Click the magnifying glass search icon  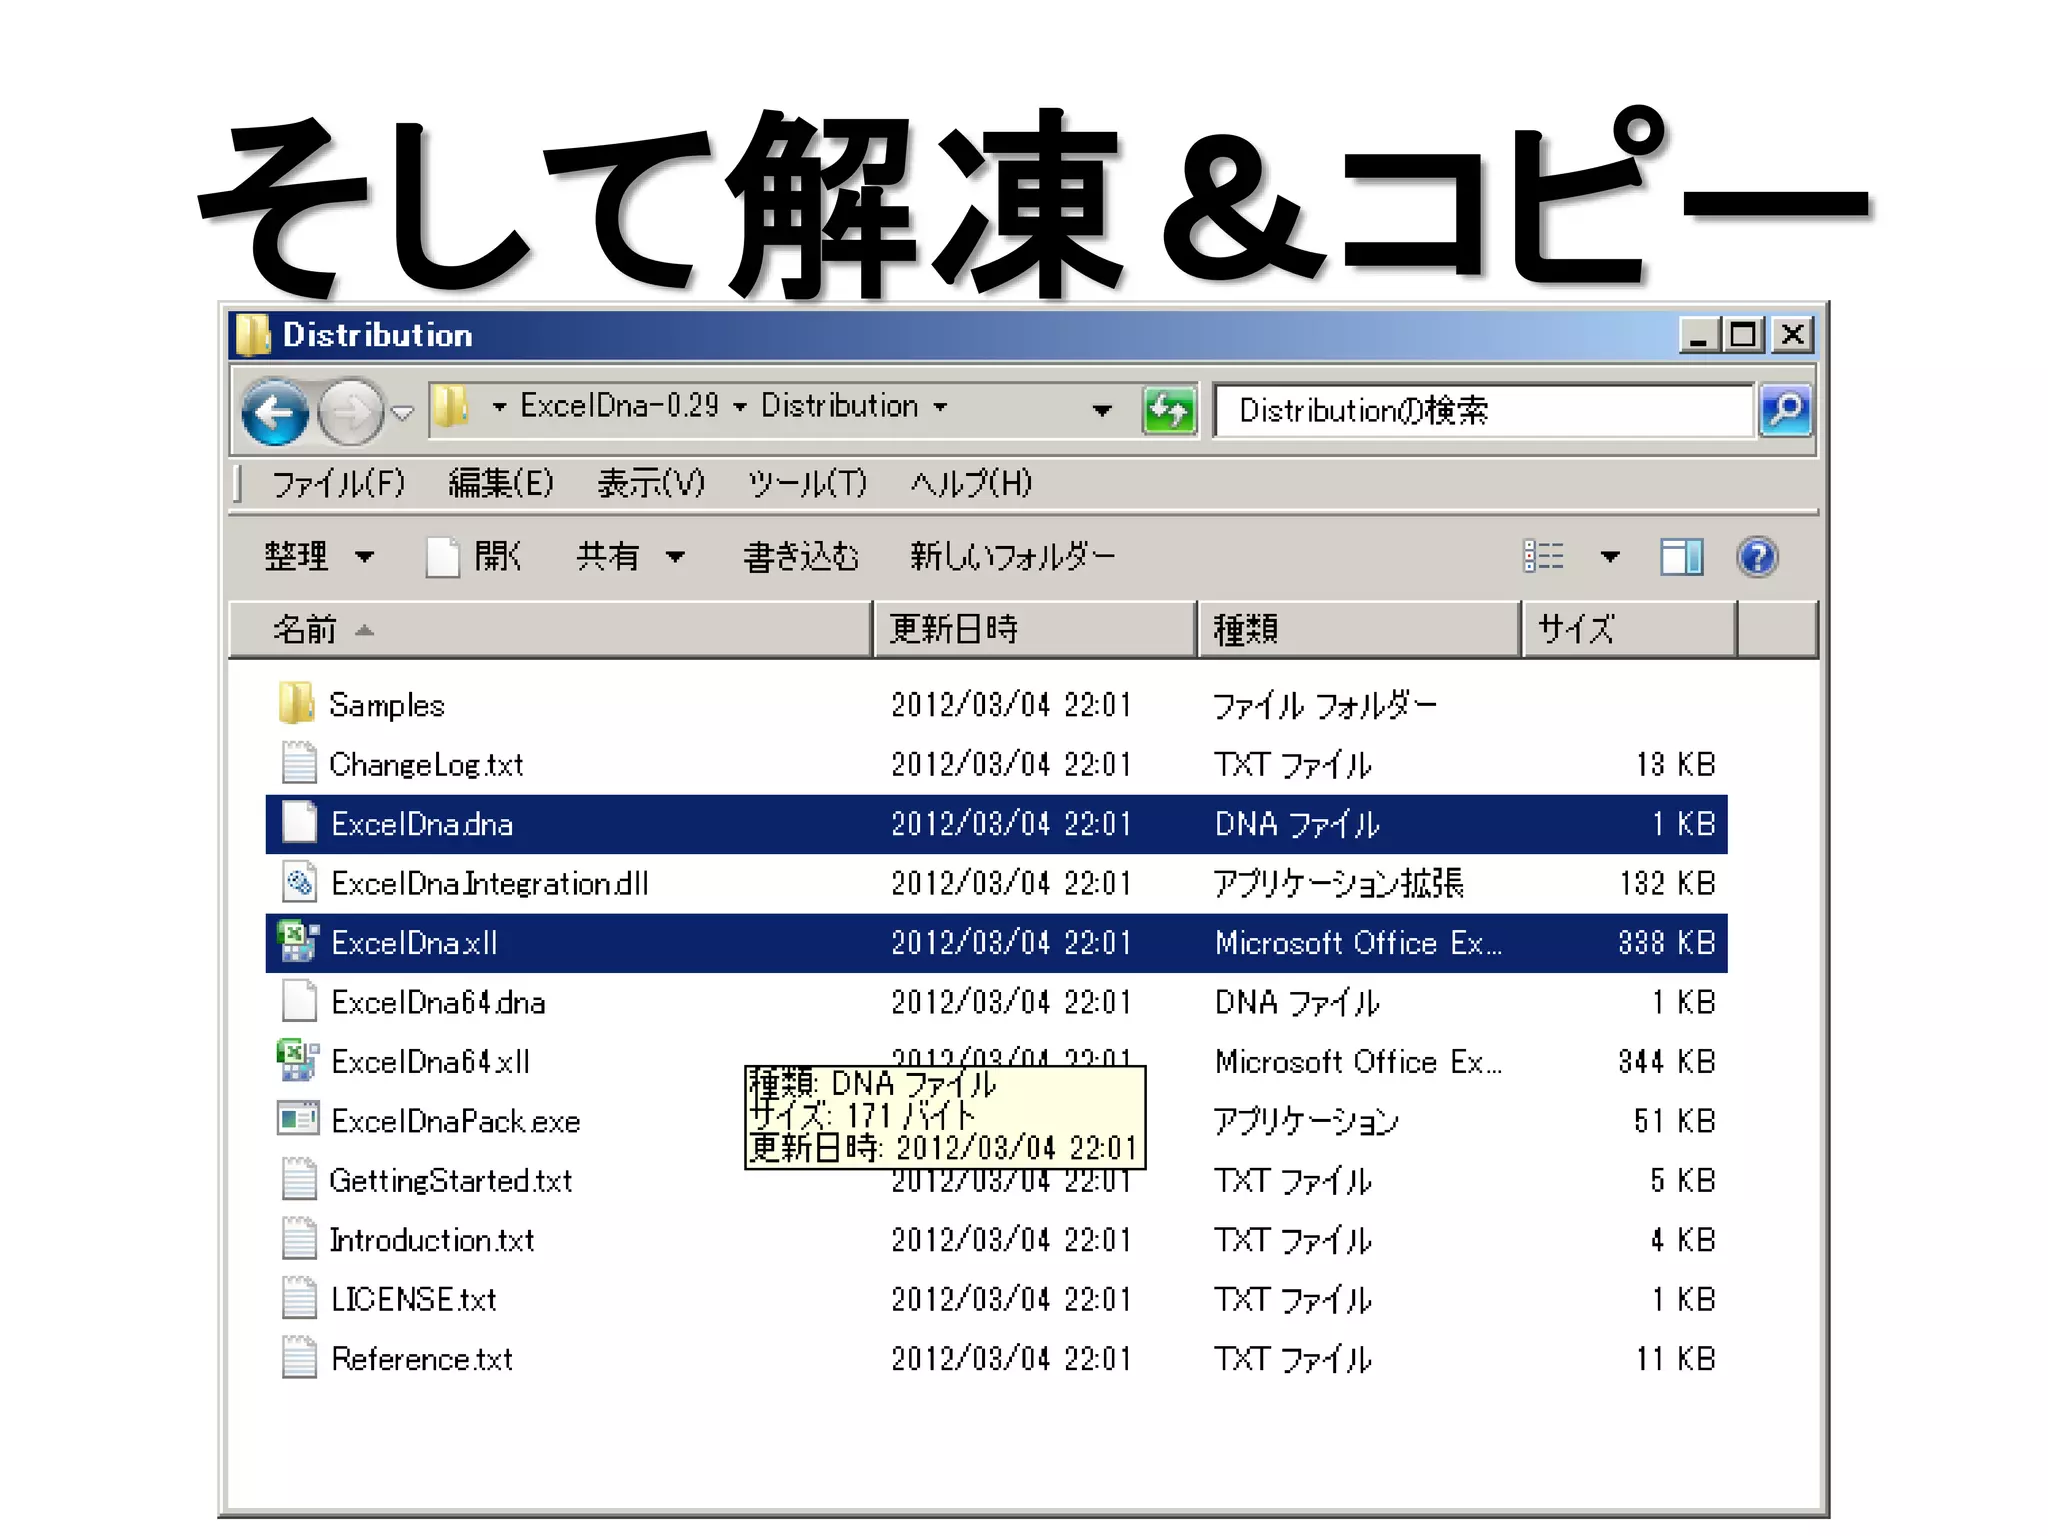[1786, 410]
